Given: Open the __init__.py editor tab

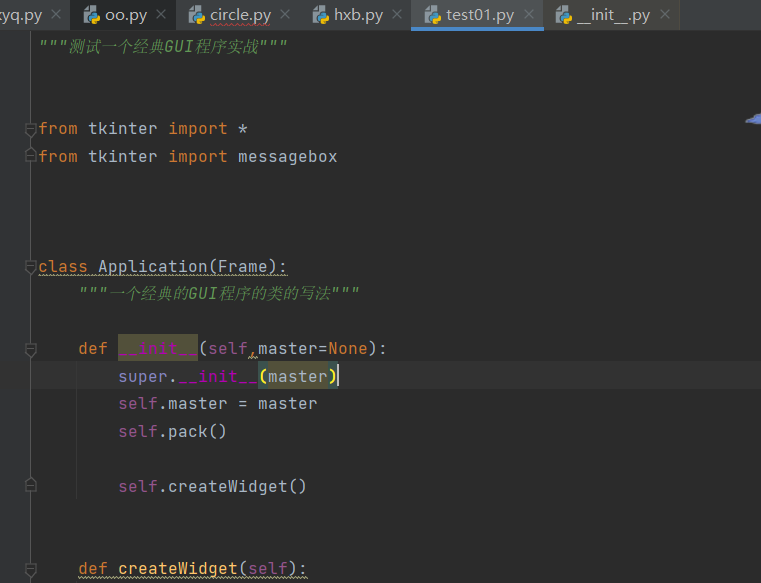Looking at the screenshot, I should [x=613, y=15].
